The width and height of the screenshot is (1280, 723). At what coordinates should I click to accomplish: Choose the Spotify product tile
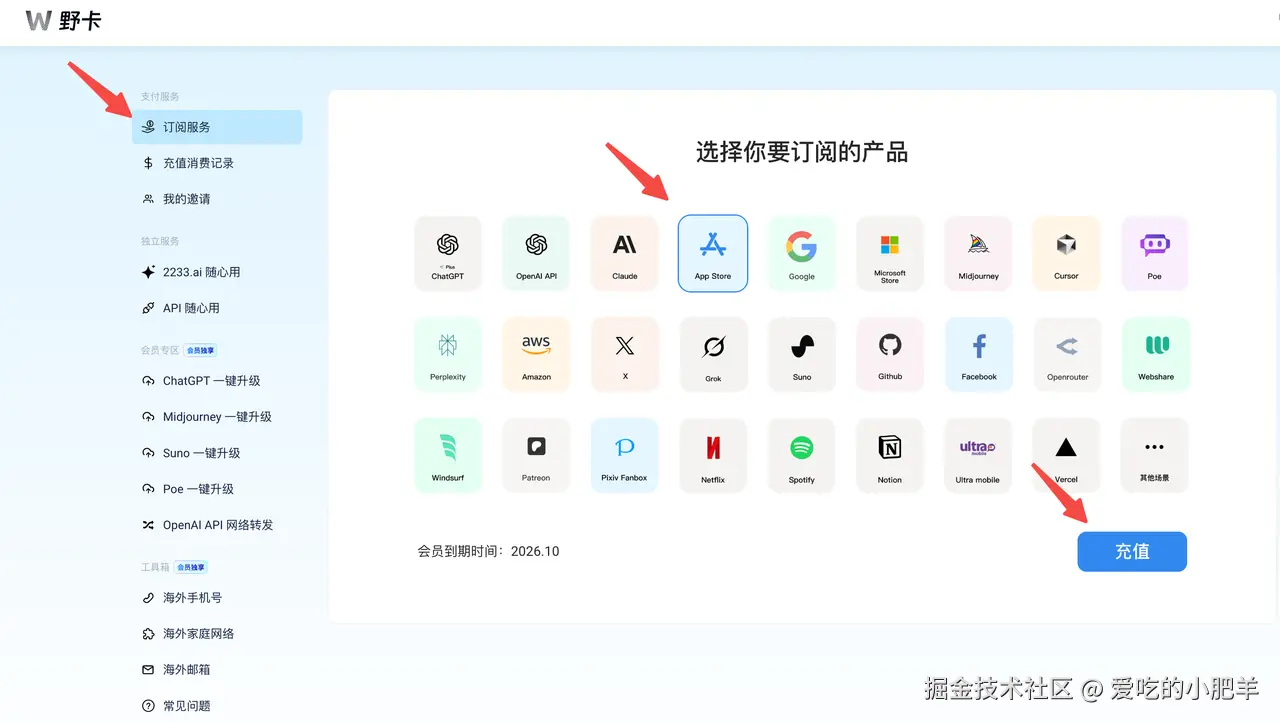[802, 455]
